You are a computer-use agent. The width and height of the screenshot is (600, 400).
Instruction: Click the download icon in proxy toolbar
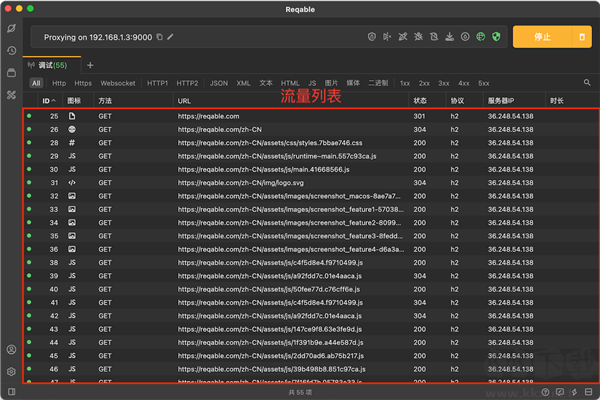(x=449, y=37)
